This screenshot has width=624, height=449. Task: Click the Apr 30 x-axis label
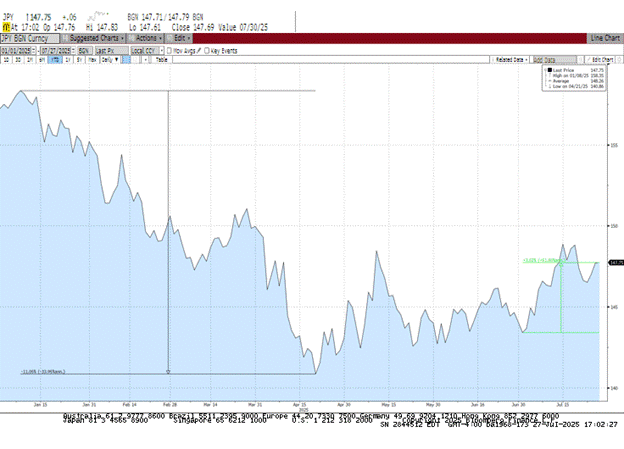click(344, 405)
